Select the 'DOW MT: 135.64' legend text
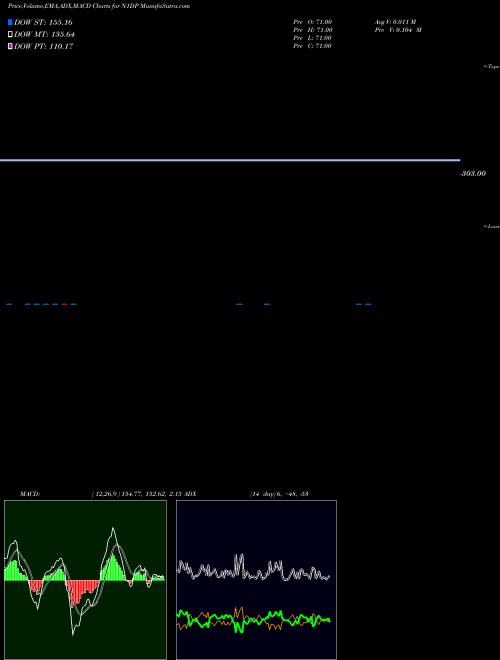Screen dimensions: 500x660 pyautogui.click(x=45, y=35)
